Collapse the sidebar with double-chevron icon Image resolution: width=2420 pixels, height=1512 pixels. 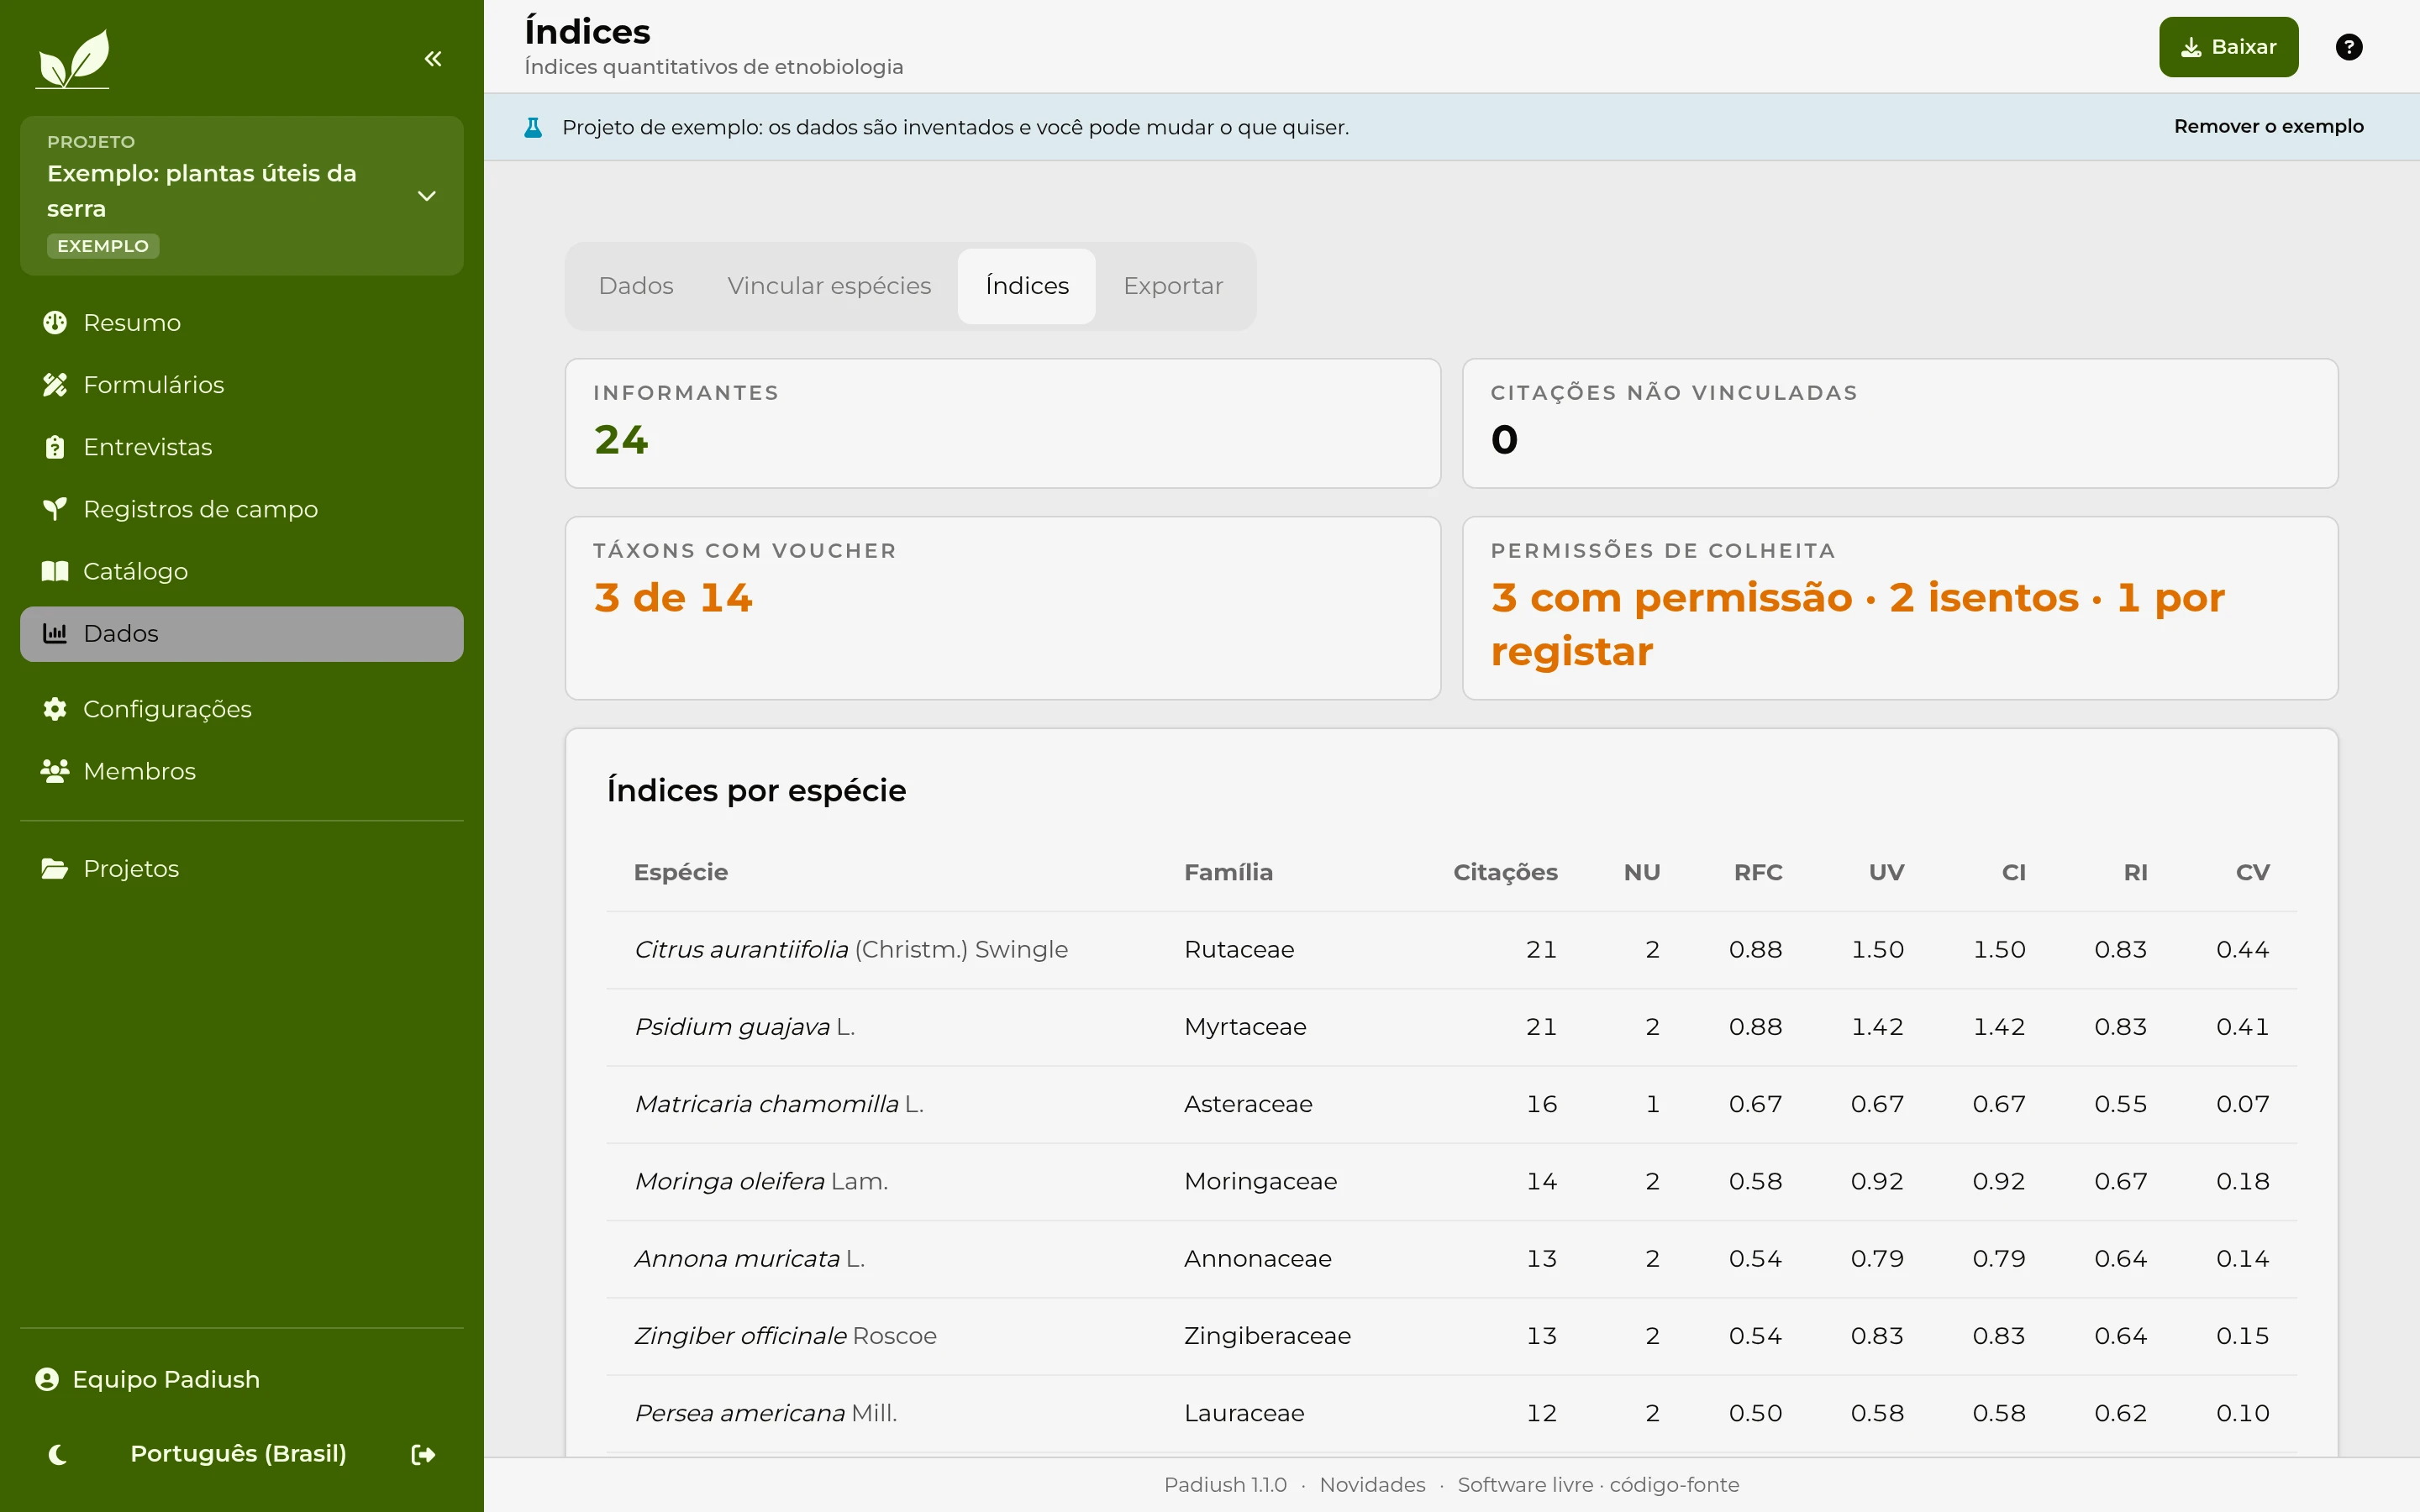tap(433, 59)
